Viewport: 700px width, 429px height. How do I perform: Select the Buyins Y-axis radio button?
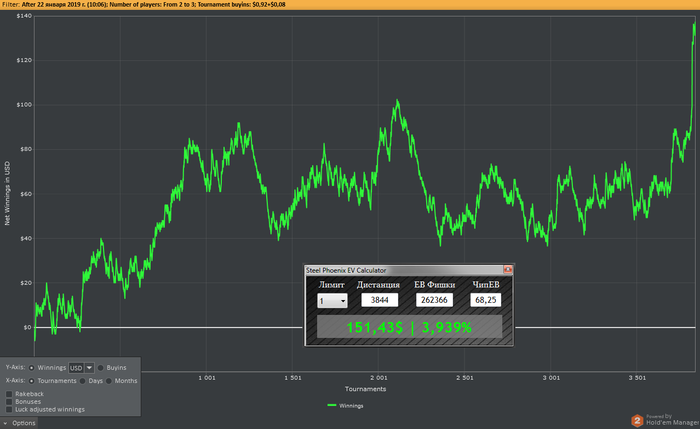[100, 368]
